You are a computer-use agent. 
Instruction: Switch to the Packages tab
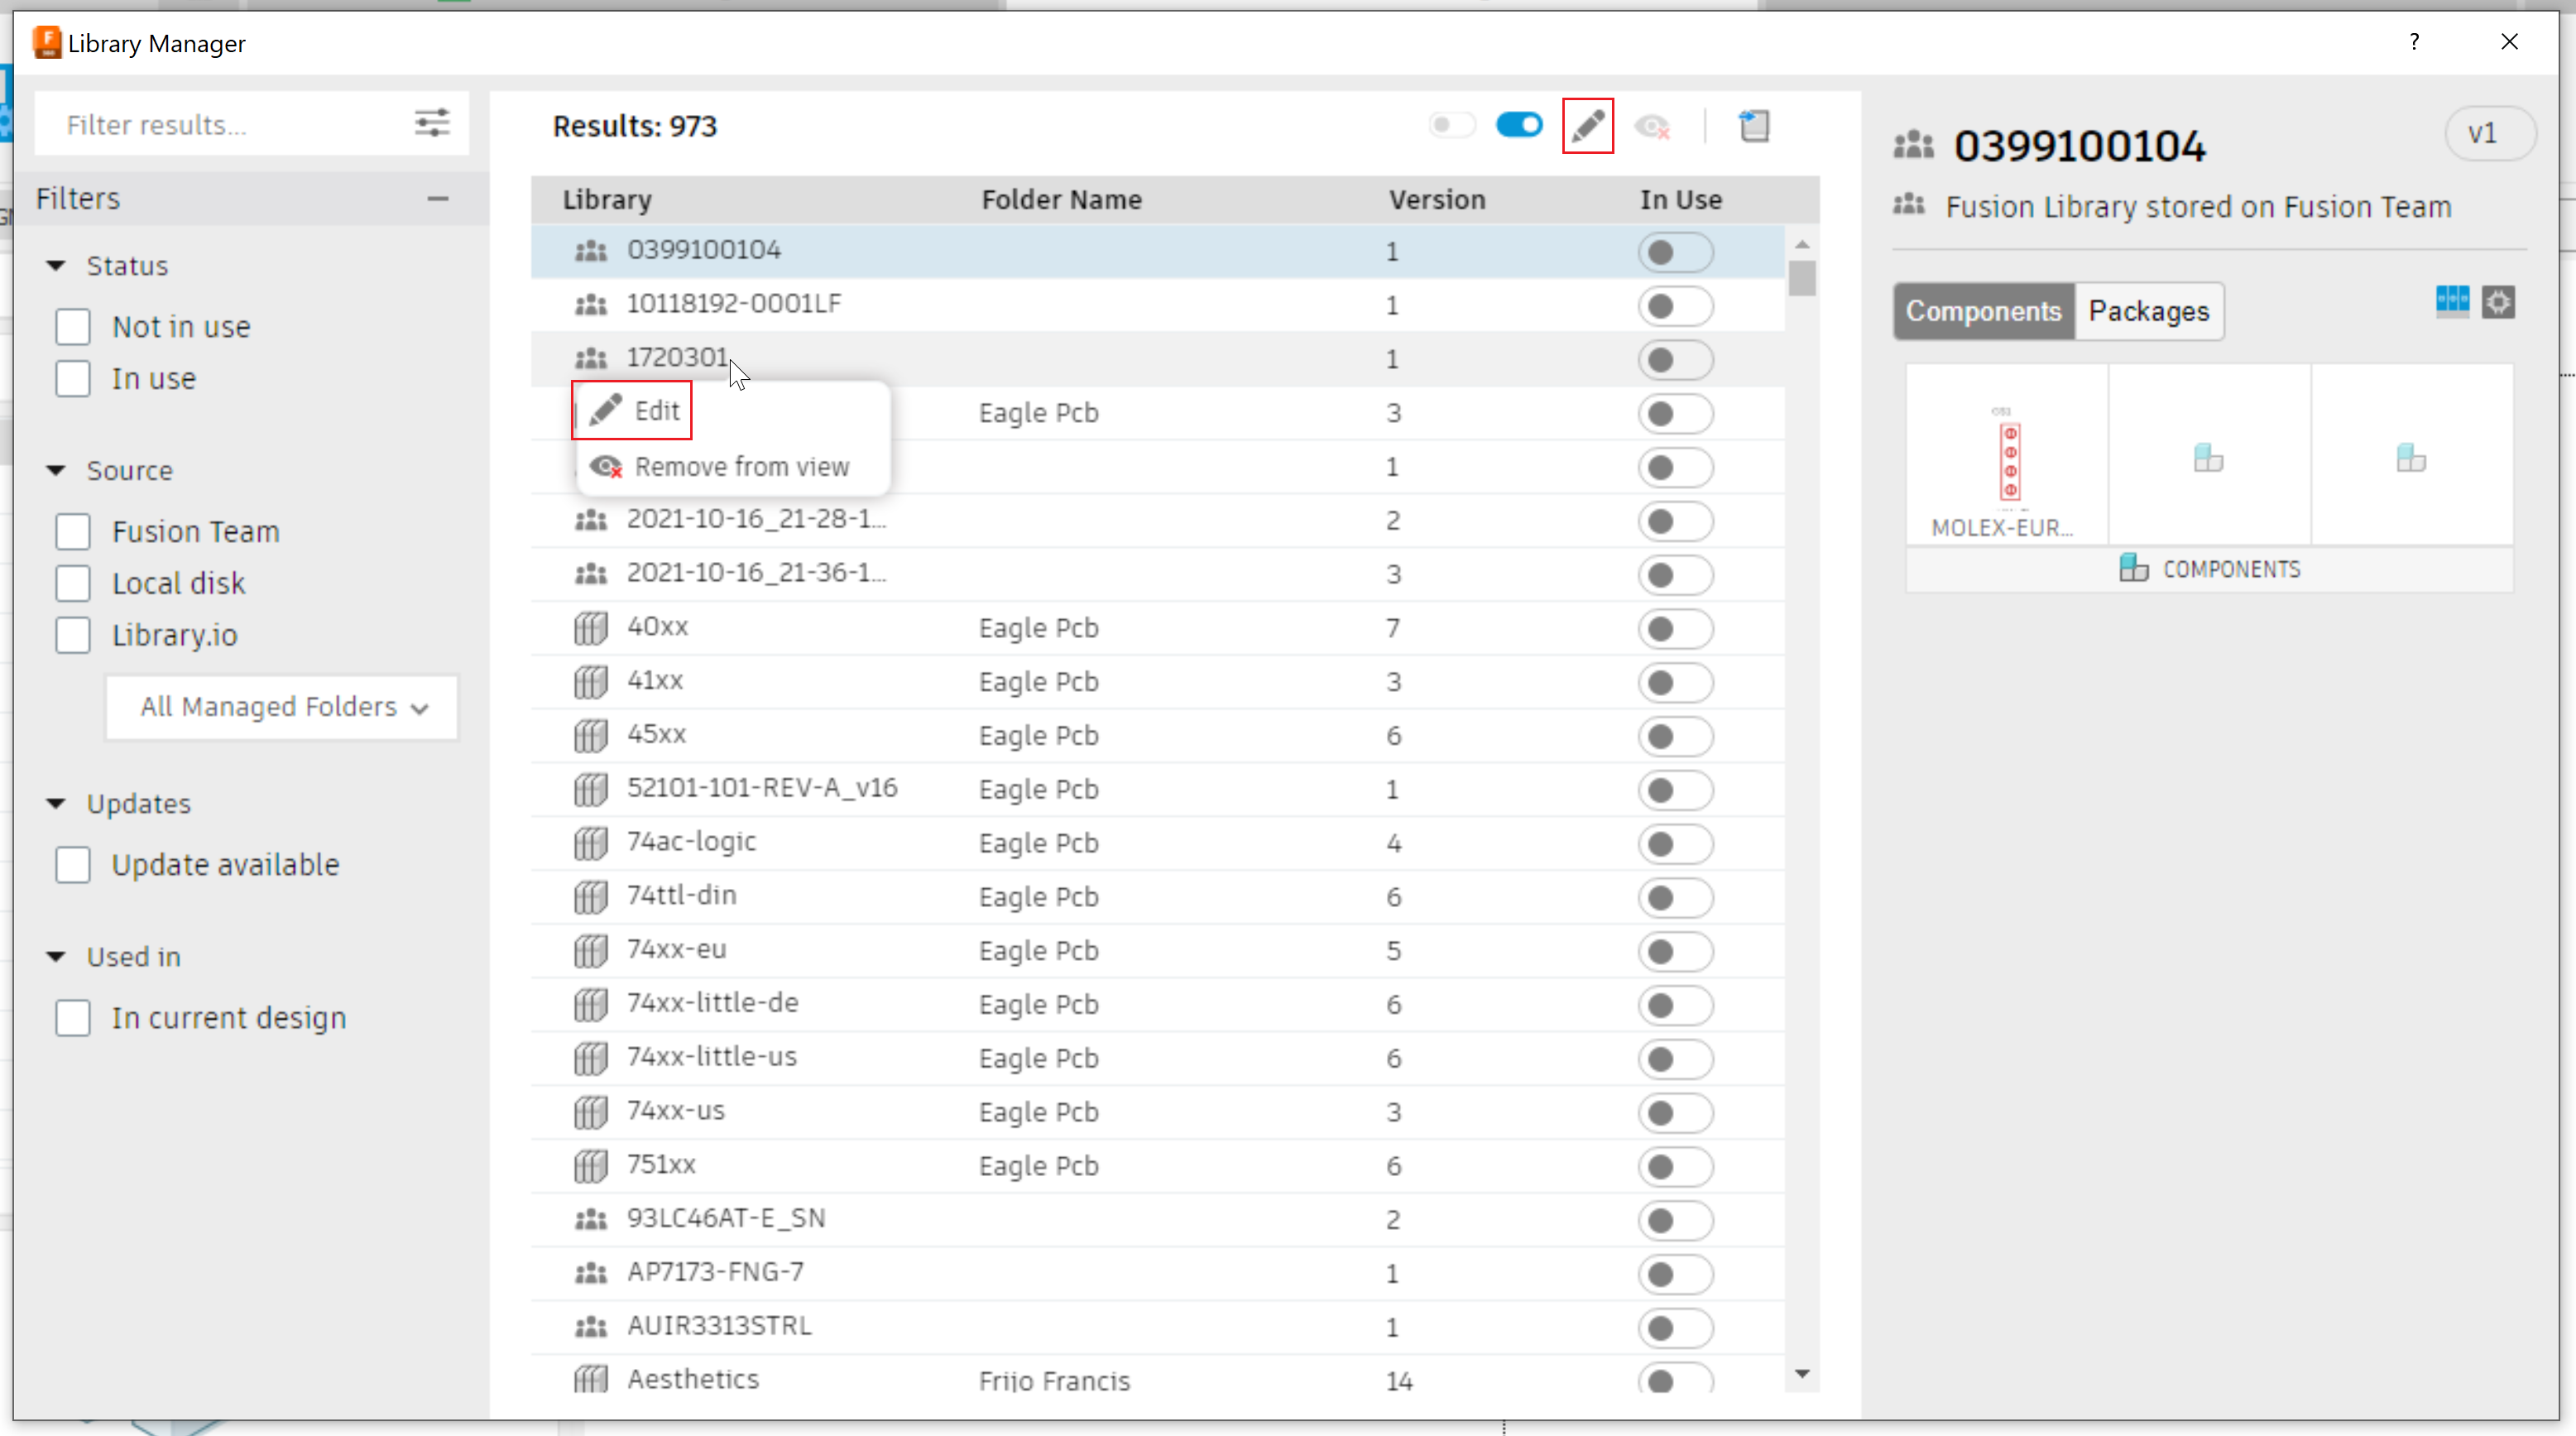click(x=2148, y=311)
